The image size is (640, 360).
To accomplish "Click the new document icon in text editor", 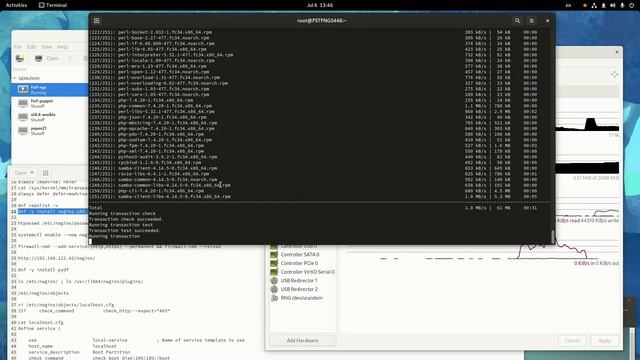I will pos(46,173).
